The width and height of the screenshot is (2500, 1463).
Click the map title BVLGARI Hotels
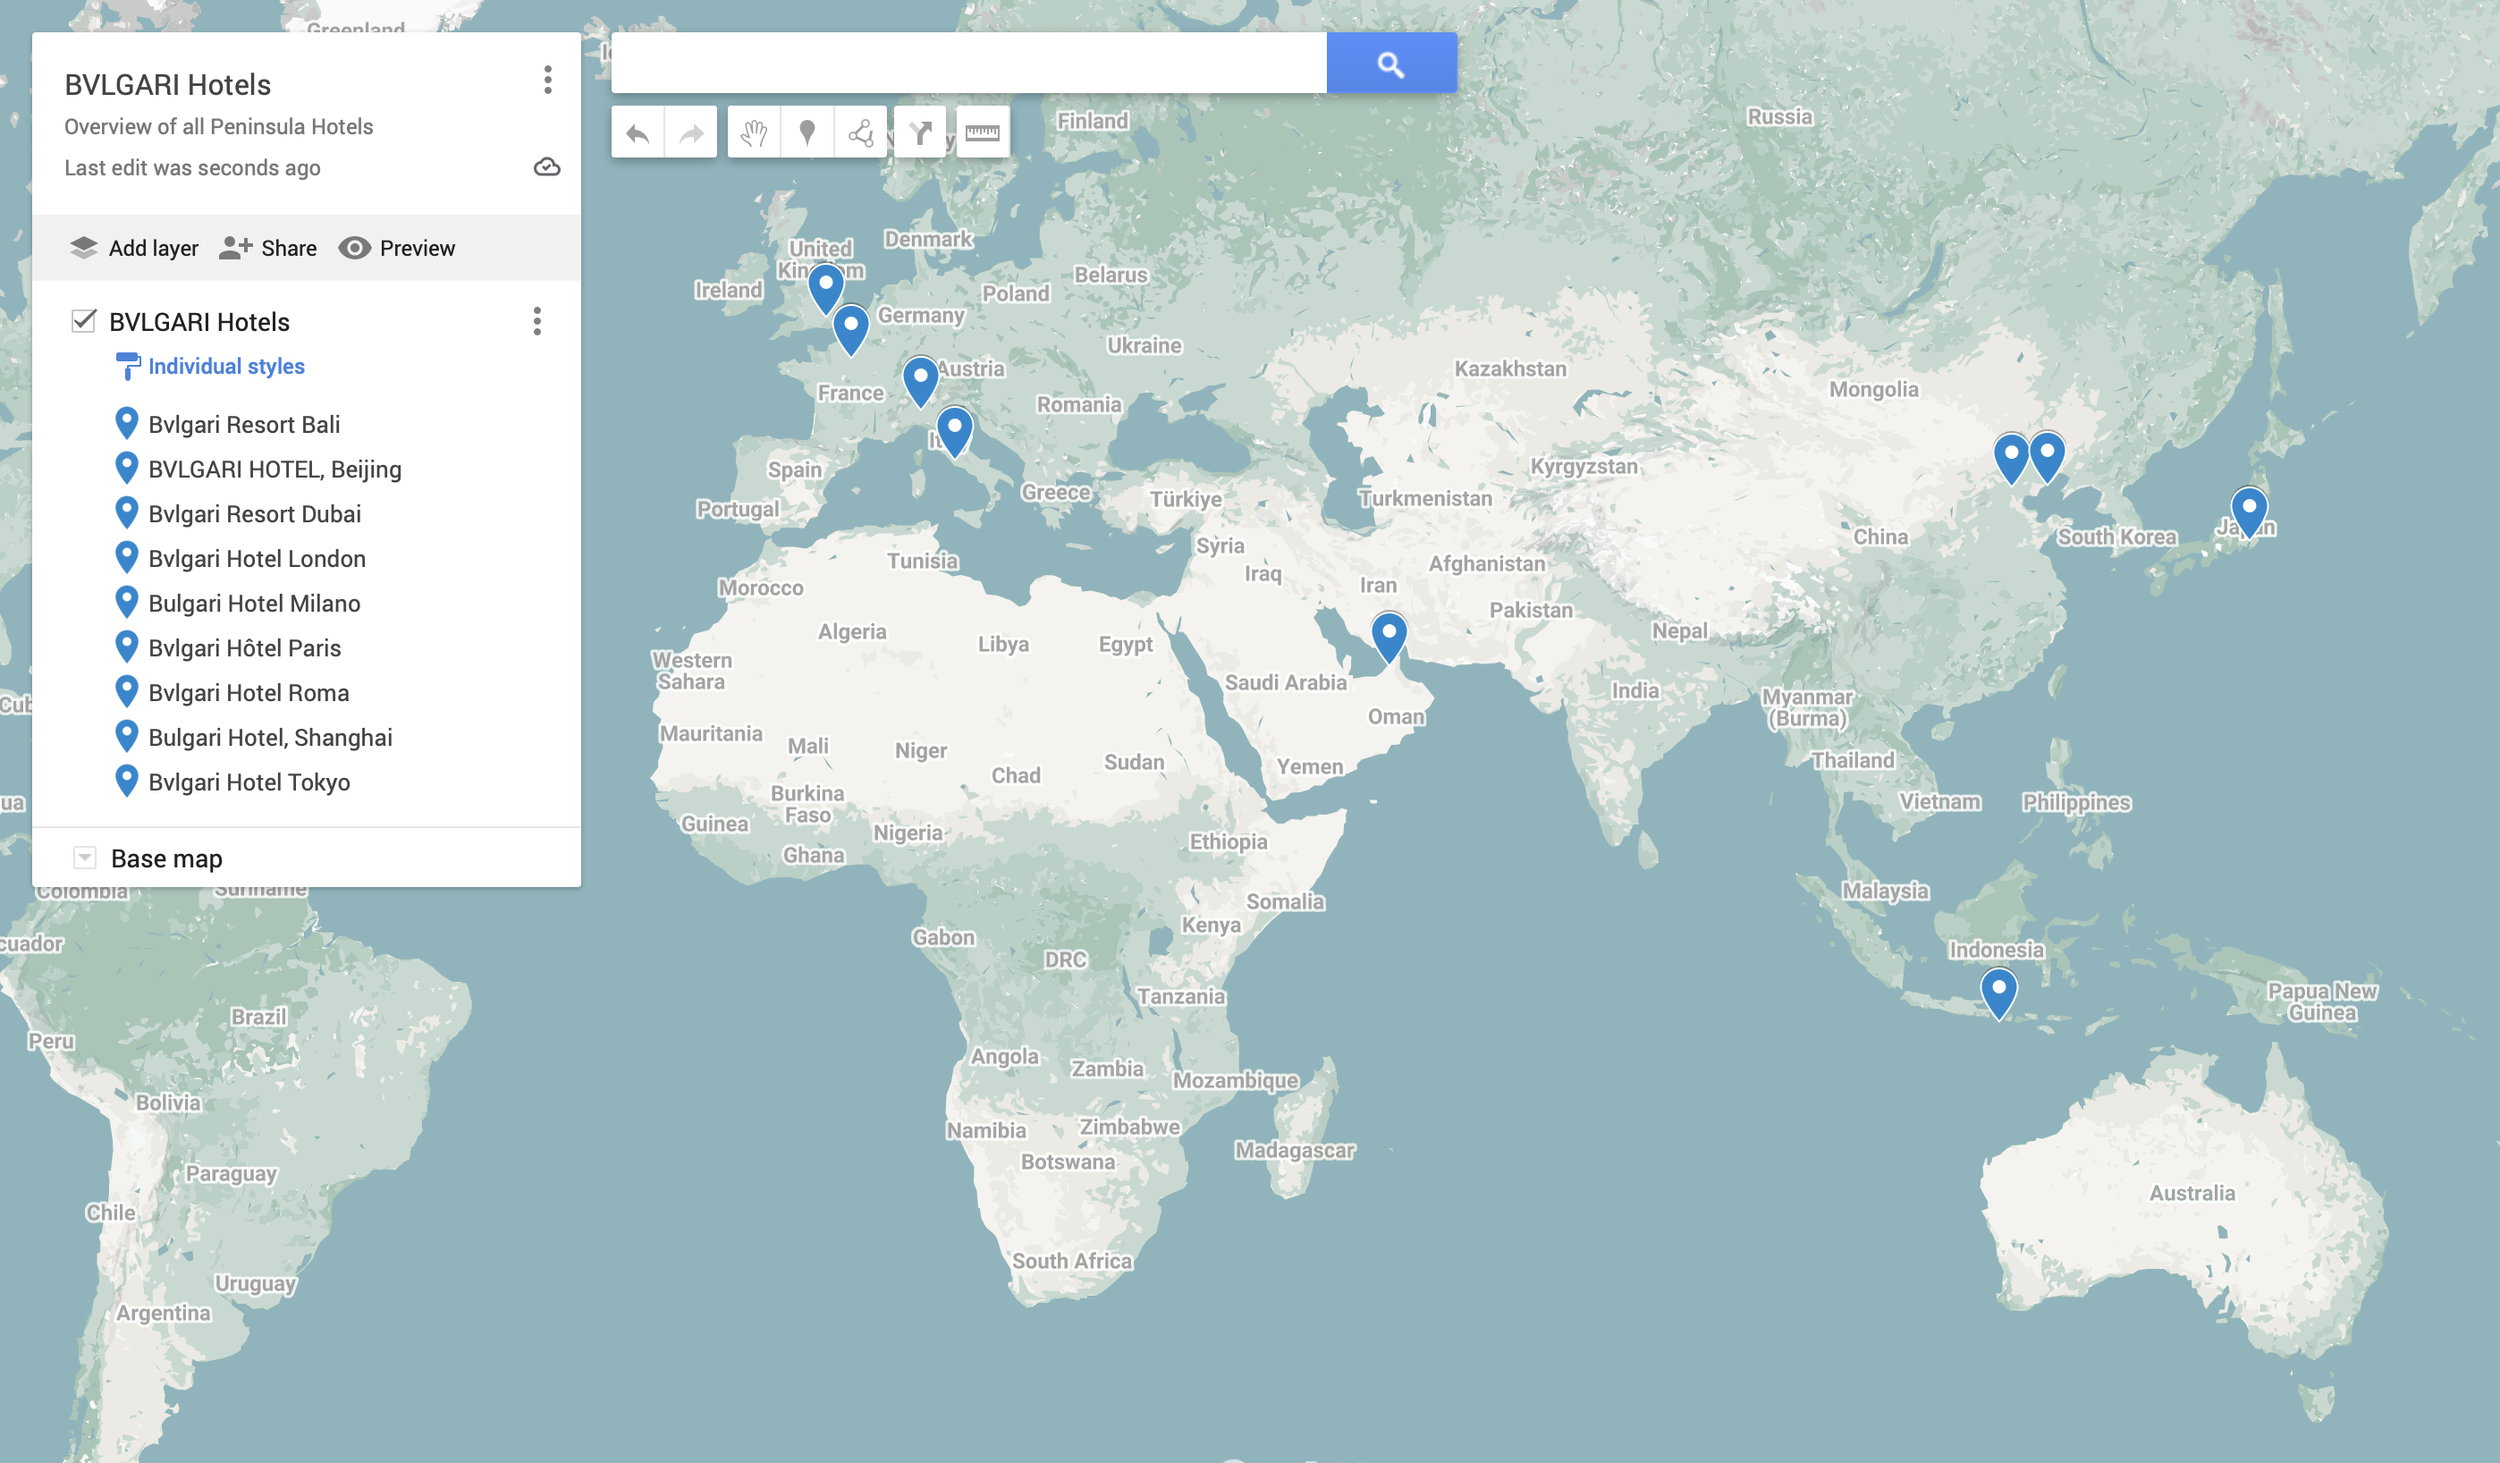(x=168, y=85)
